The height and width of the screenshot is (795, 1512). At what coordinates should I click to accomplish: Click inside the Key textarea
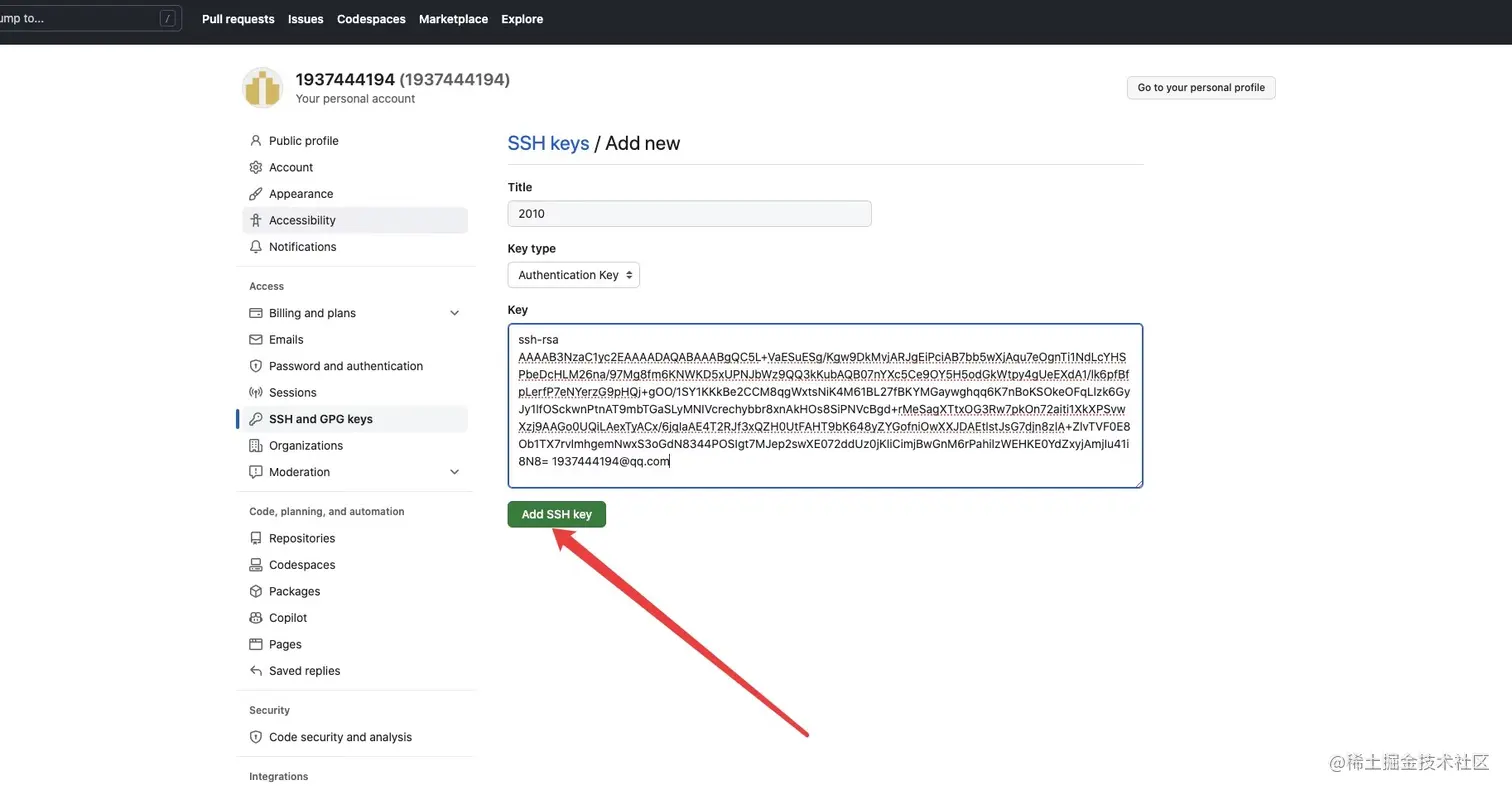825,405
